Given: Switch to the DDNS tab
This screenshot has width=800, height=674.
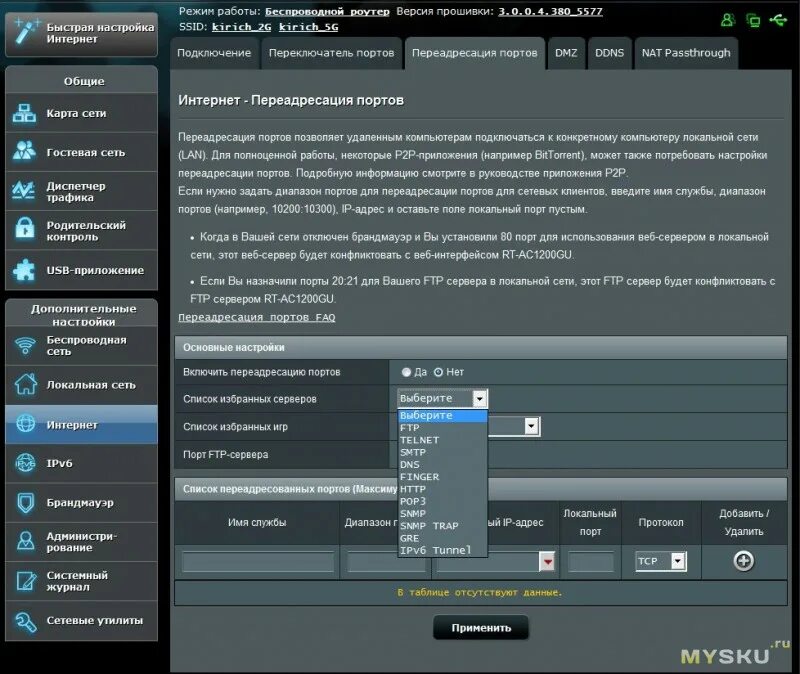Looking at the screenshot, I should 609,53.
